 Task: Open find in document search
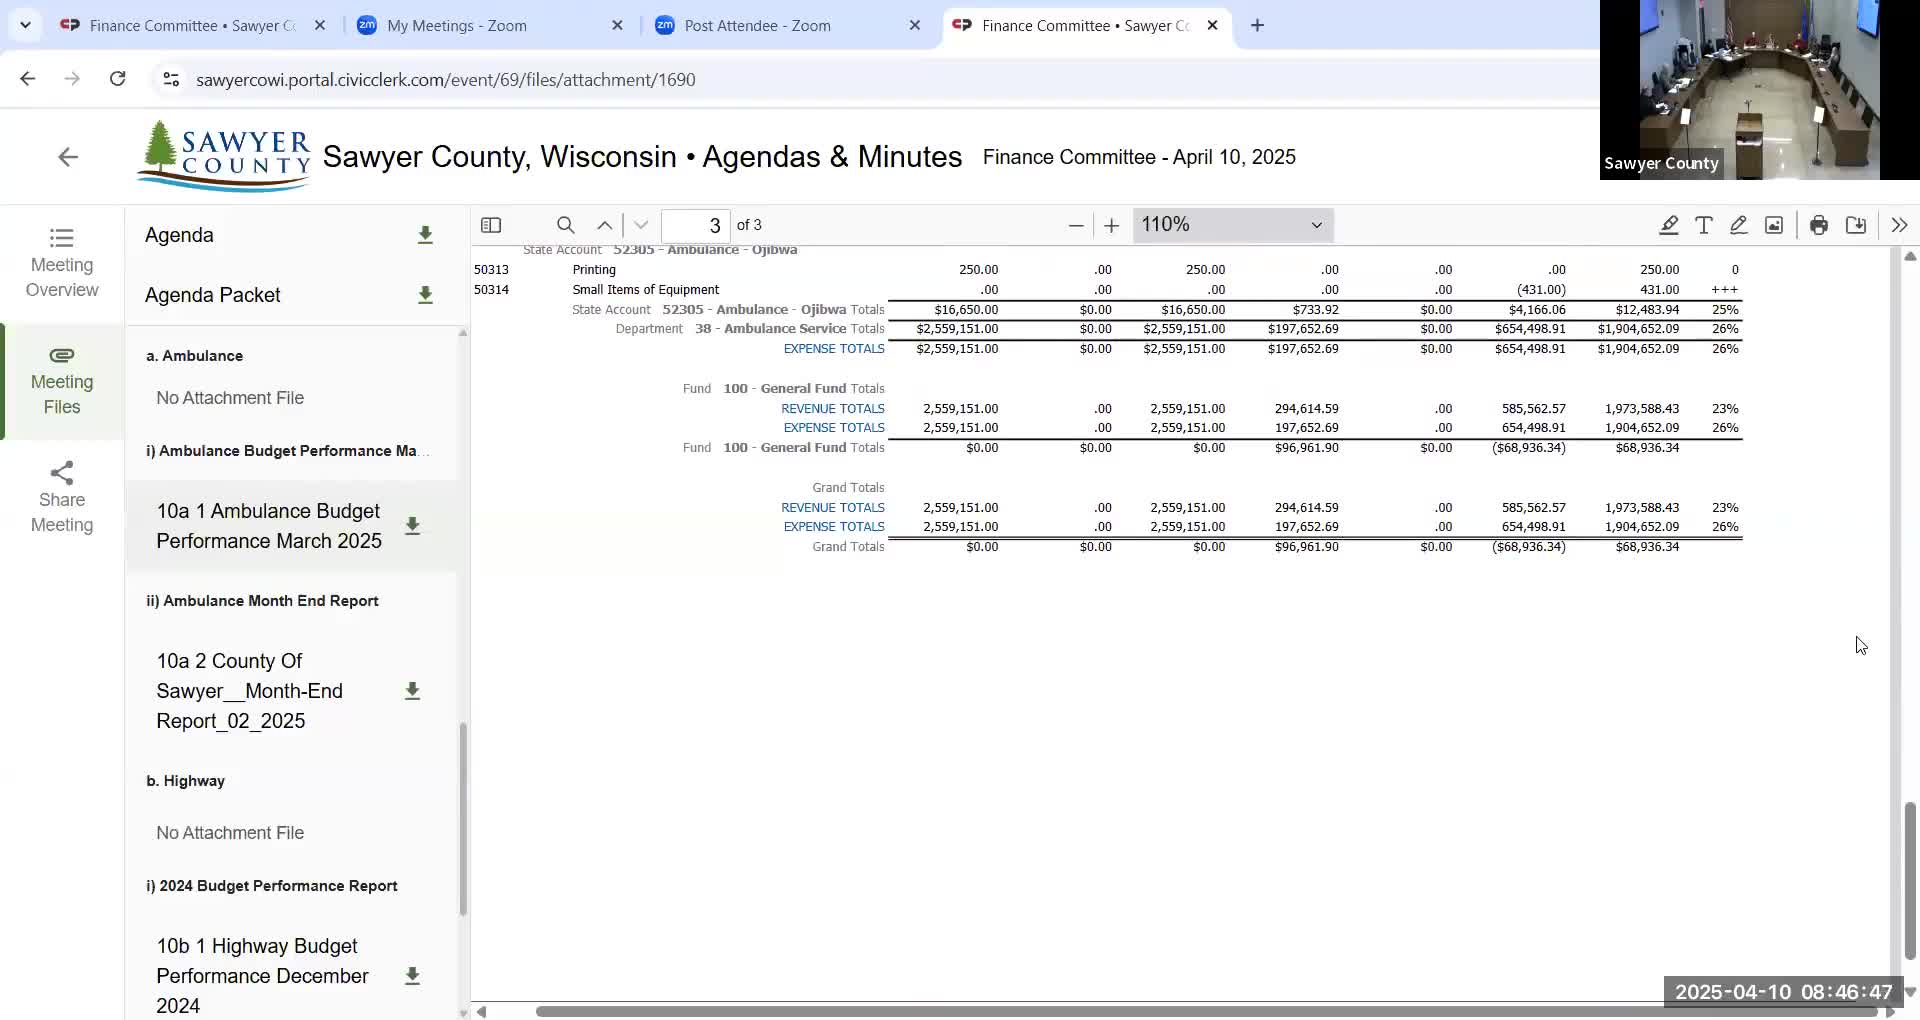[x=565, y=225]
